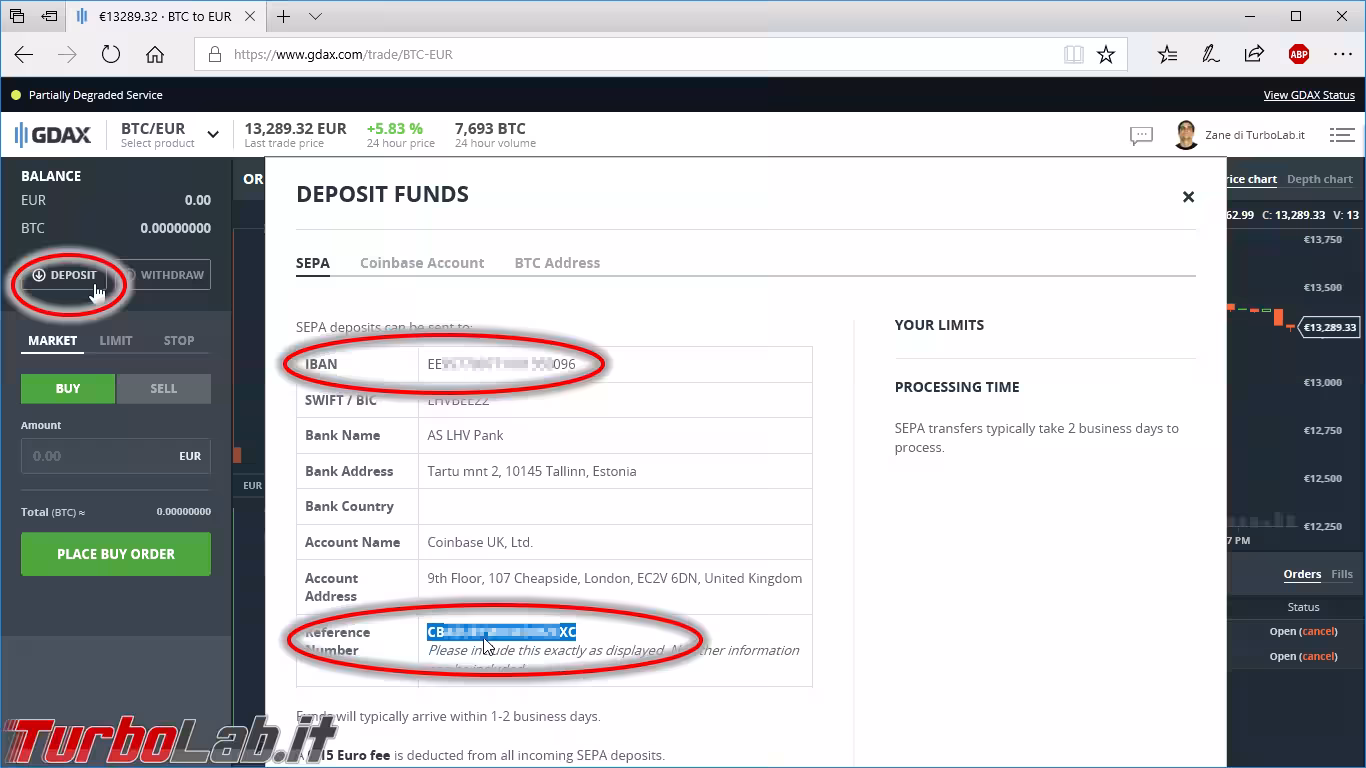The image size is (1366, 768).
Task: Click the Place Buy Order button
Action: [x=116, y=554]
